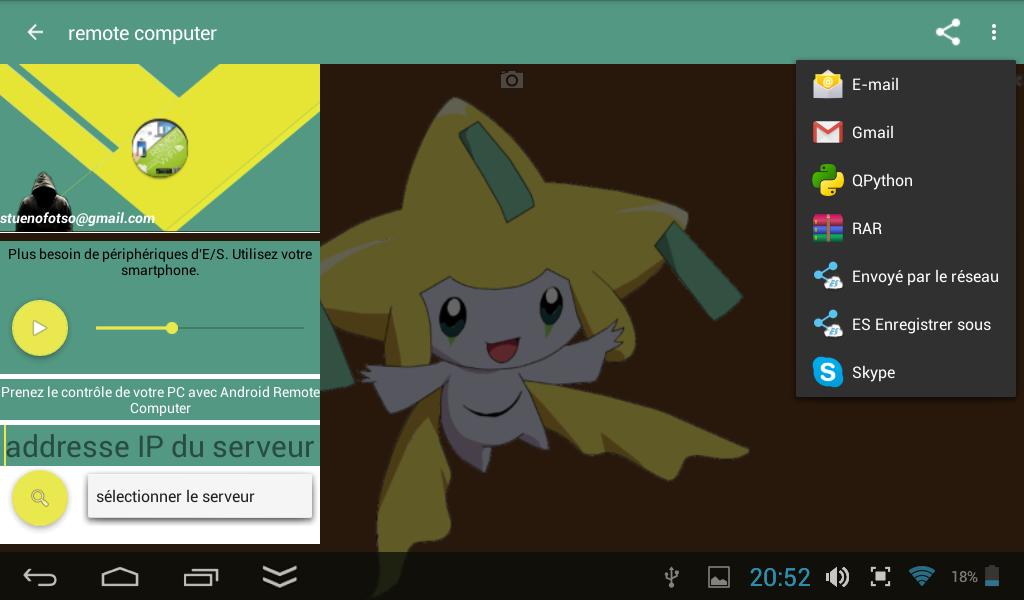Start playback with the yellow play button
This screenshot has width=1024, height=600.
pyautogui.click(x=40, y=328)
